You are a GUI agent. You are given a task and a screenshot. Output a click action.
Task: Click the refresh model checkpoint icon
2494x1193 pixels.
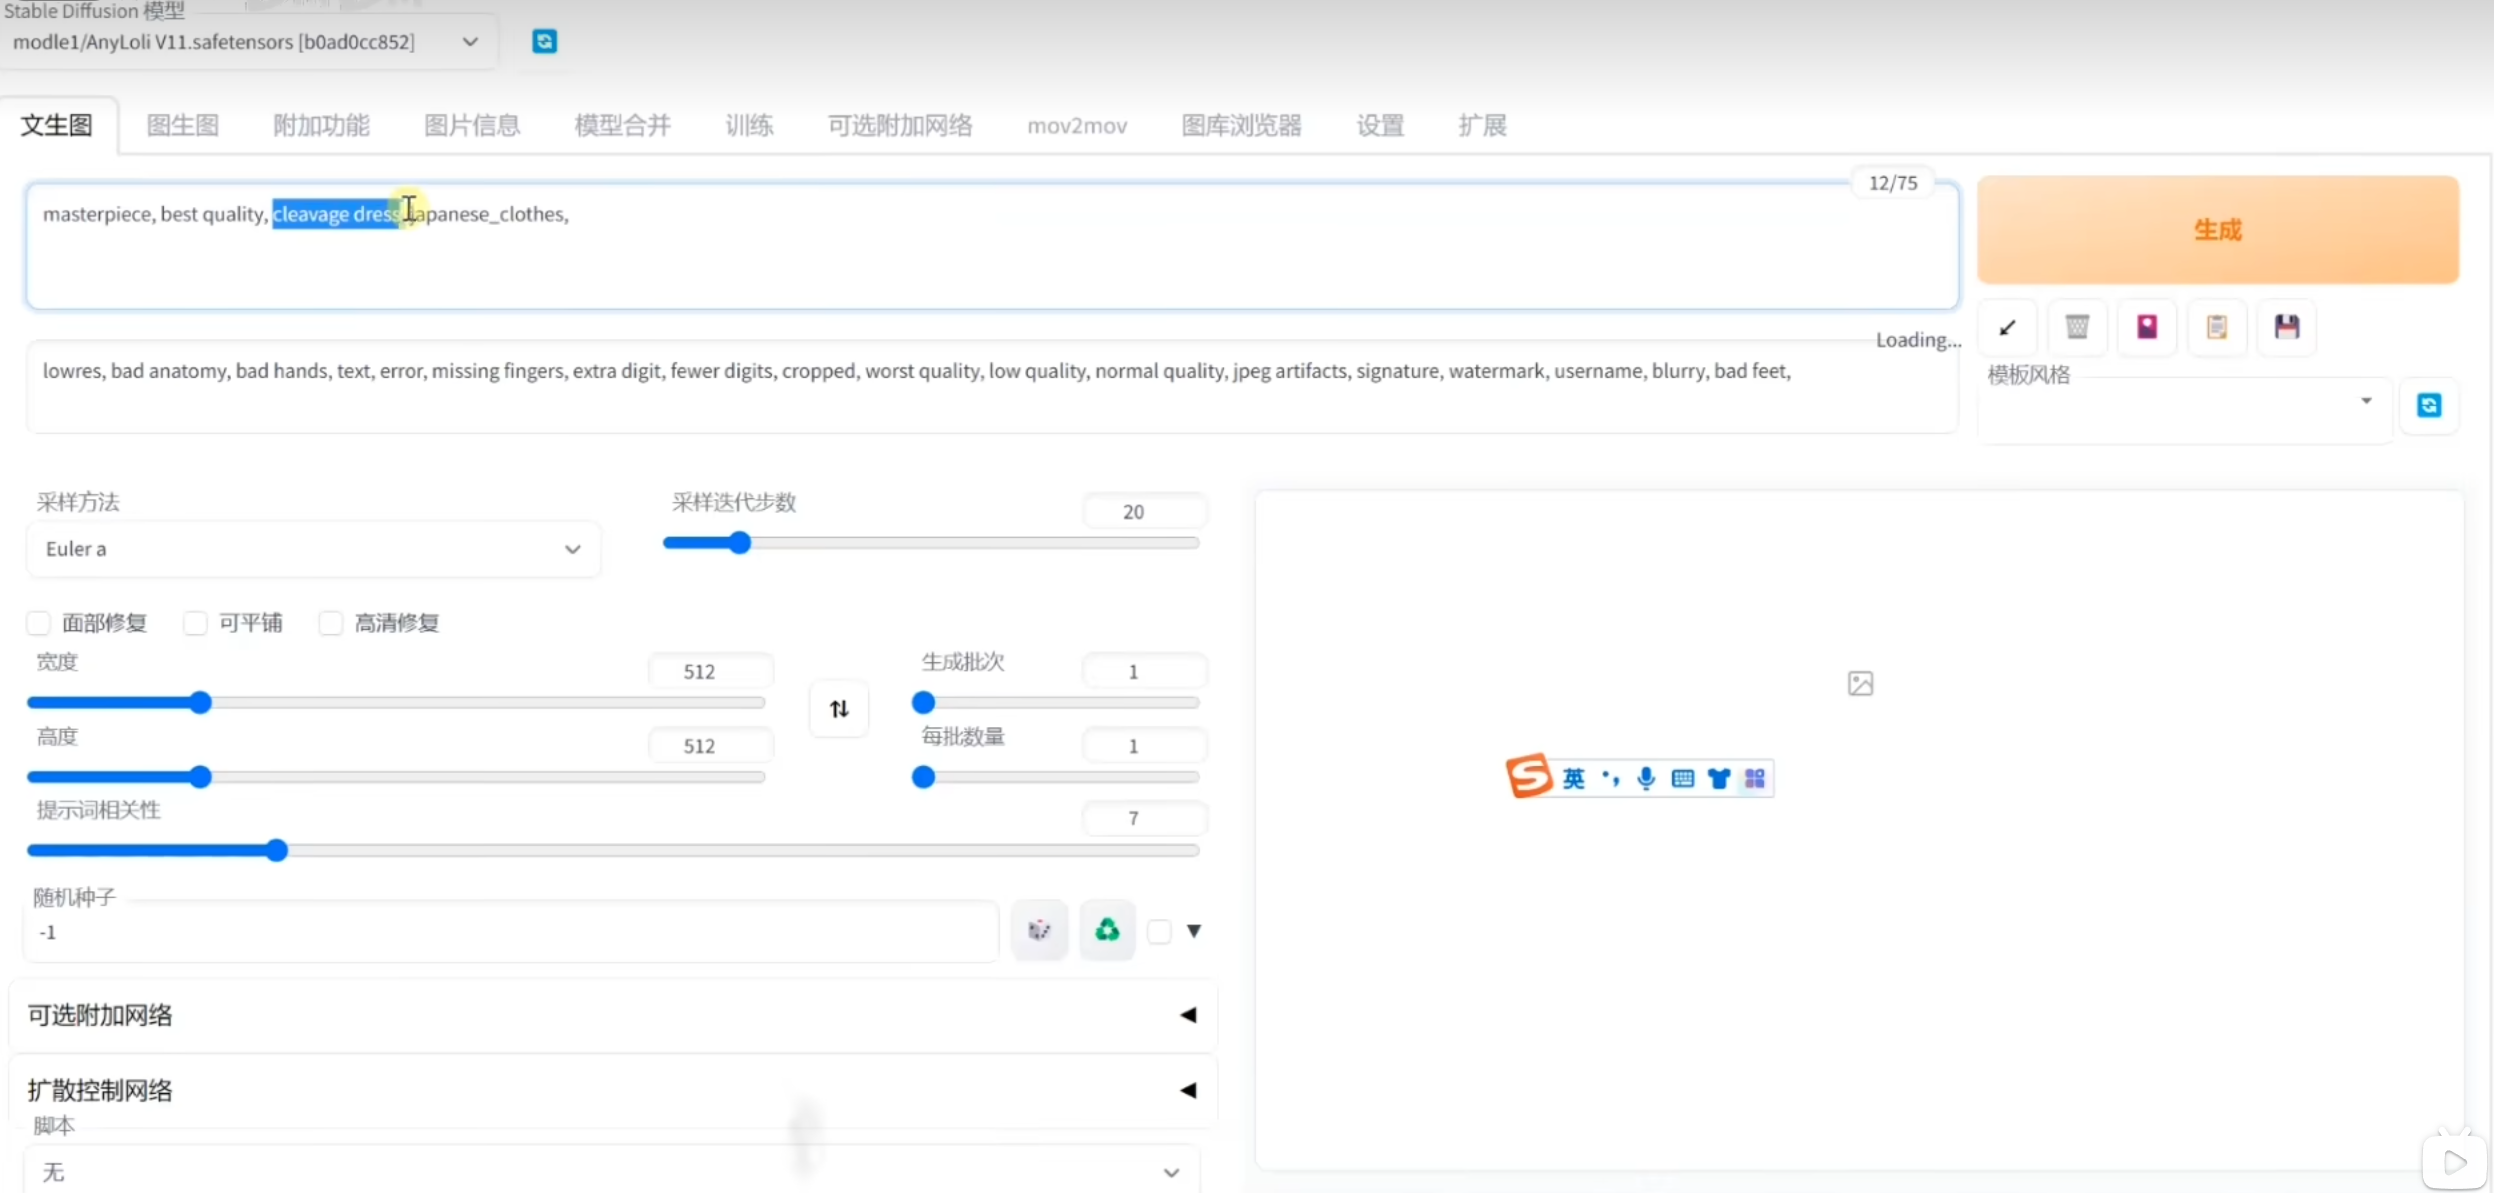[544, 41]
